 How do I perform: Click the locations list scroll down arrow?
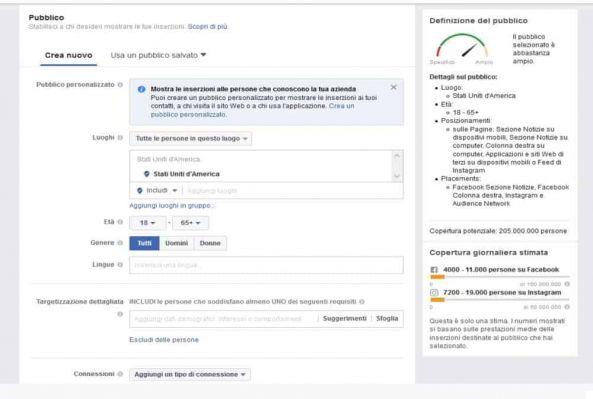(397, 176)
